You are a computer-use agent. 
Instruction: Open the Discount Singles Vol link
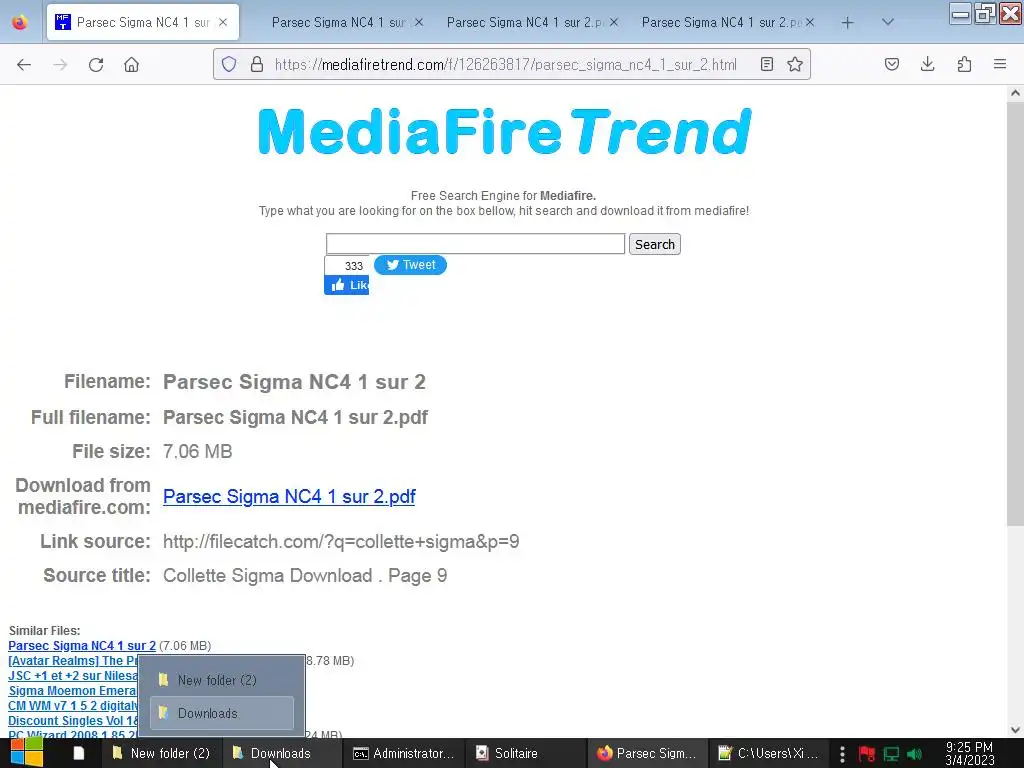72,720
